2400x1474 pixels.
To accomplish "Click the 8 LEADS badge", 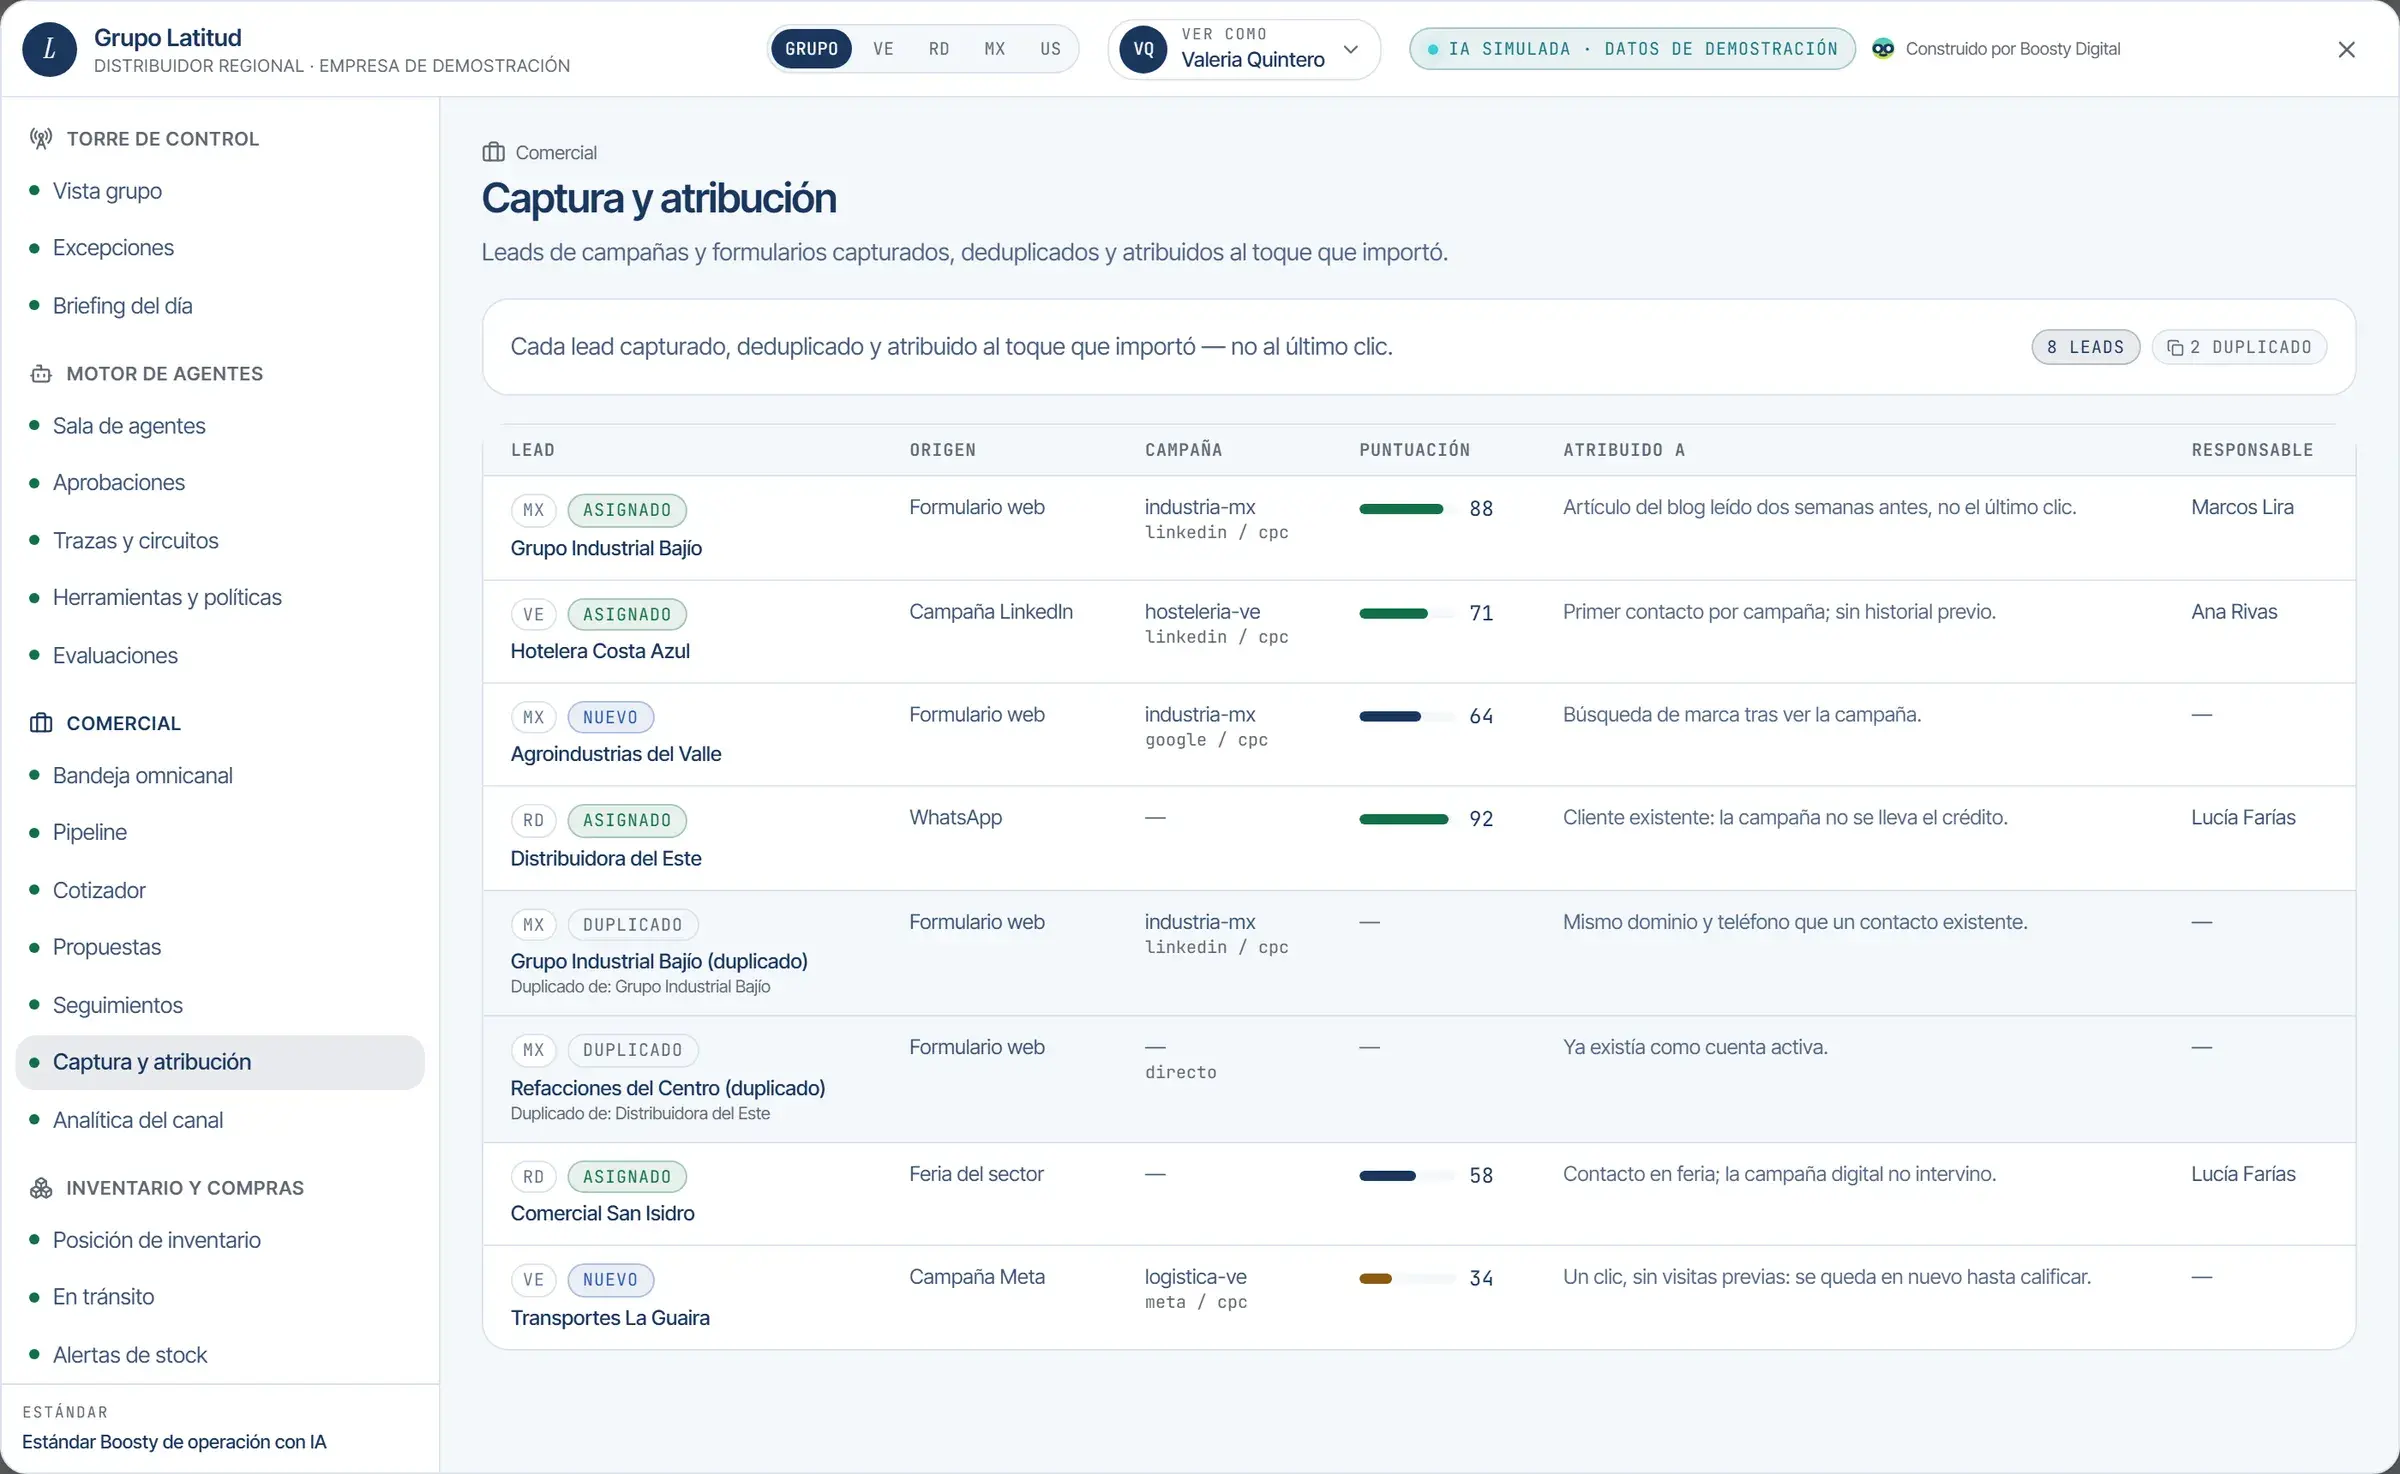I will [2085, 347].
